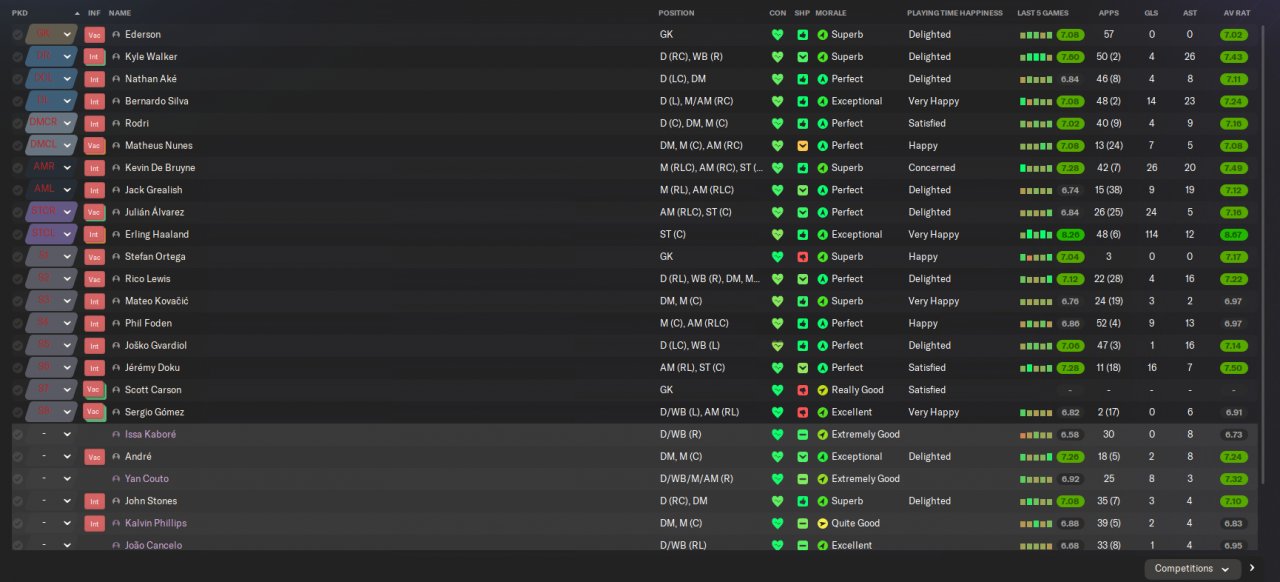Open Phil Foden's player name link
Viewport: 1280px width, 582px height.
click(148, 323)
